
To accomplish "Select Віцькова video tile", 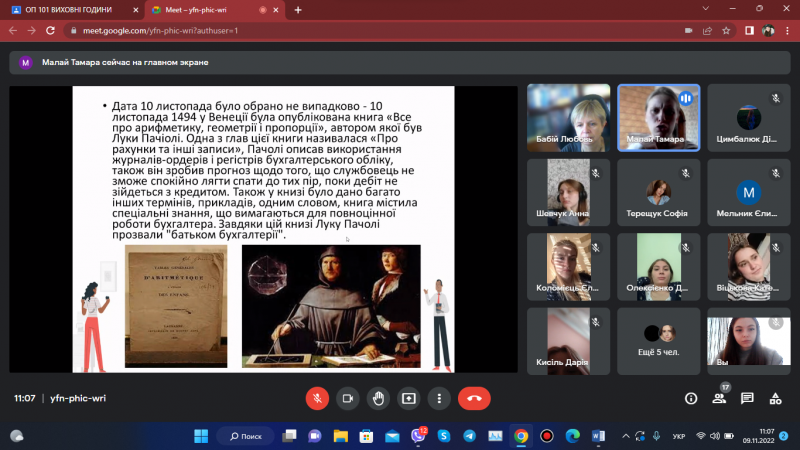I will point(749,267).
